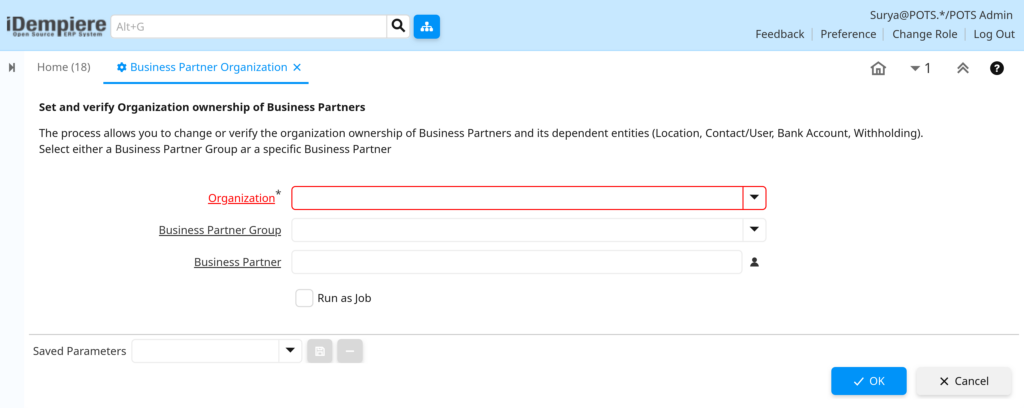Open the Business Partner Group dropdown
1024x408 pixels.
point(754,230)
